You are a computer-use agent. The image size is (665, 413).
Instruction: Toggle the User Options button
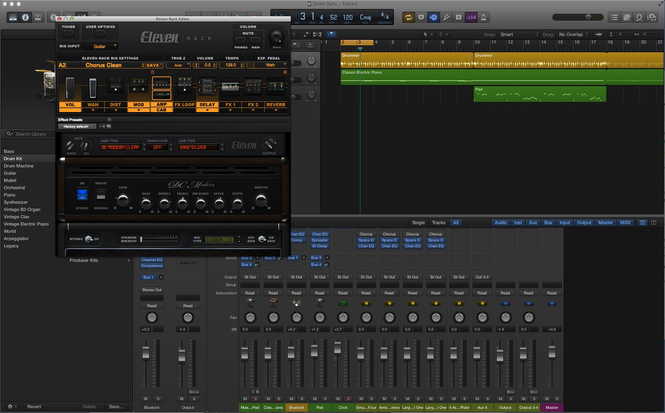tap(101, 33)
